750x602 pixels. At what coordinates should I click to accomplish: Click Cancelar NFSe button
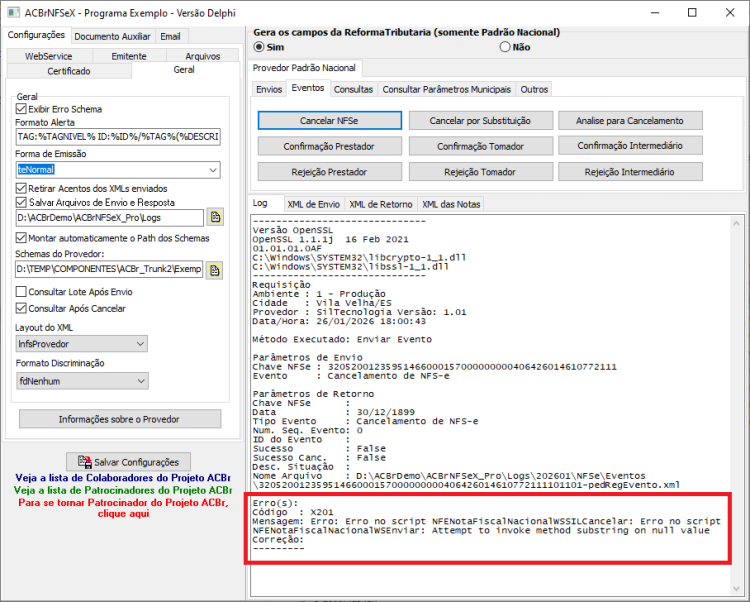(330, 120)
